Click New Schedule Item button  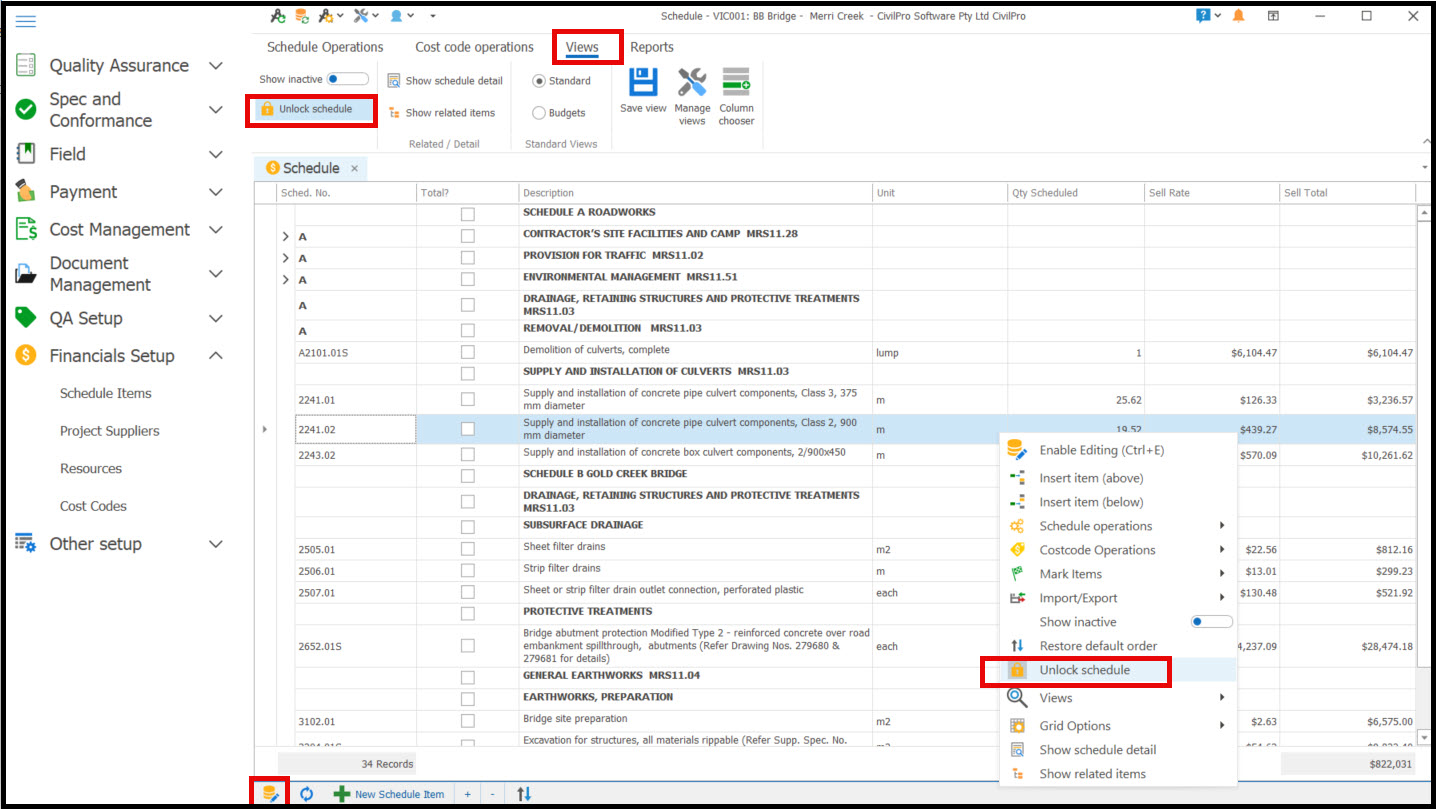[x=388, y=794]
